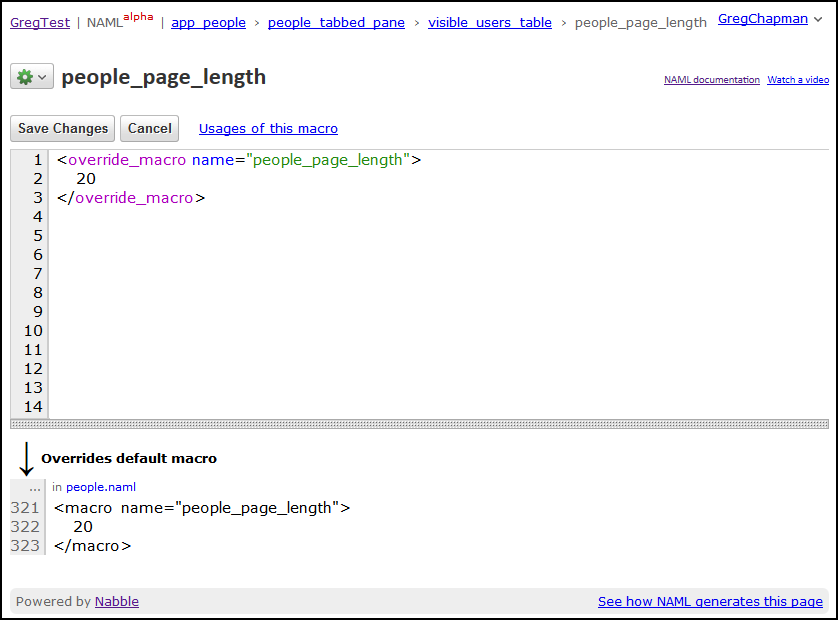The width and height of the screenshot is (838, 620).
Task: Grab the editor's dotted resize bar
Action: click(419, 424)
